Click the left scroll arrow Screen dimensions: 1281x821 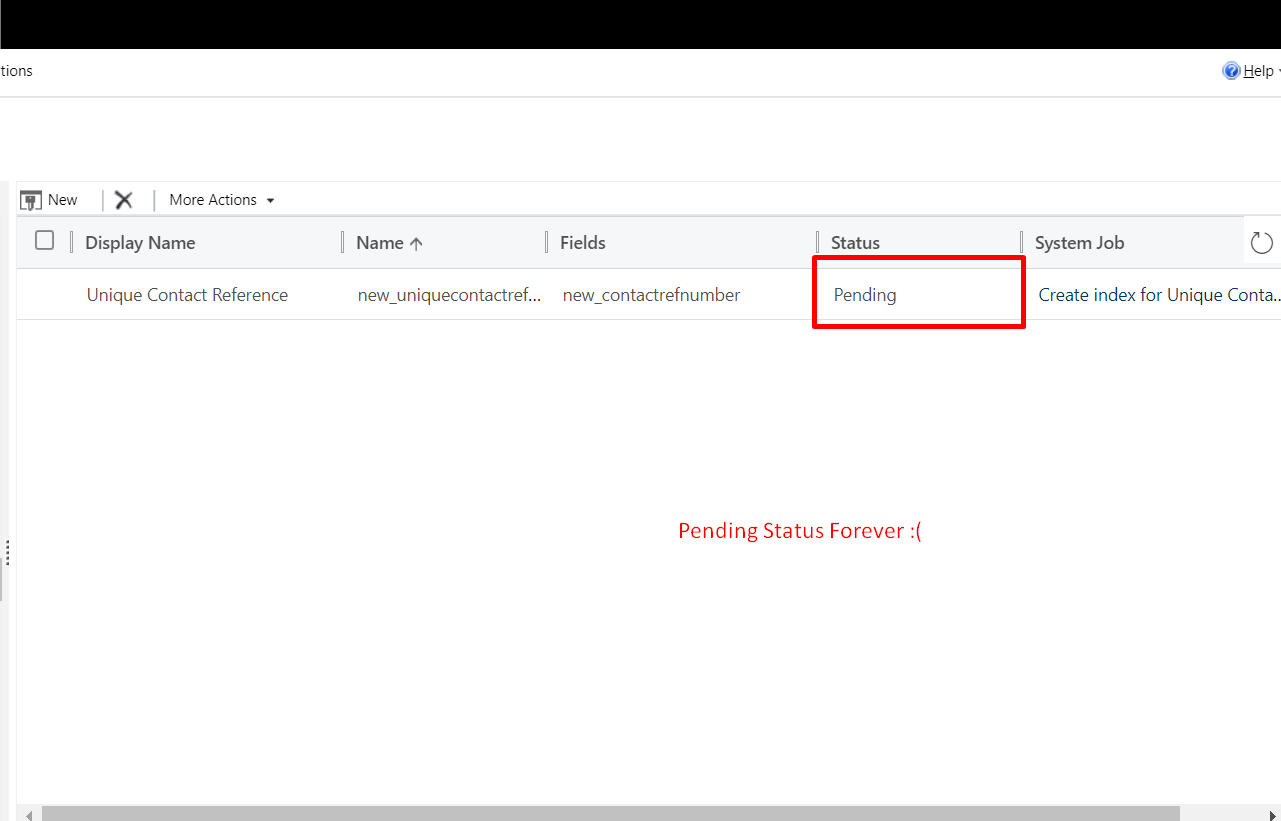coord(28,814)
